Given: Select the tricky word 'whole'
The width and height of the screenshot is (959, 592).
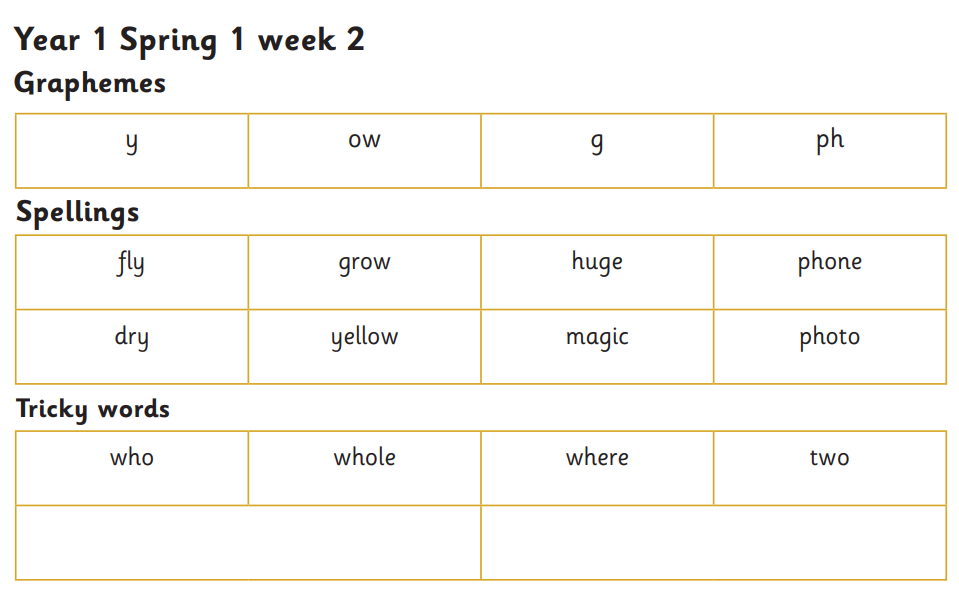Looking at the screenshot, I should click(364, 458).
